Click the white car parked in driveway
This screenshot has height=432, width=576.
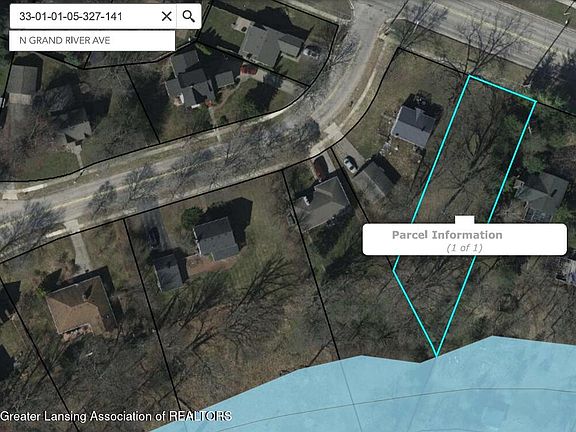point(350,164)
